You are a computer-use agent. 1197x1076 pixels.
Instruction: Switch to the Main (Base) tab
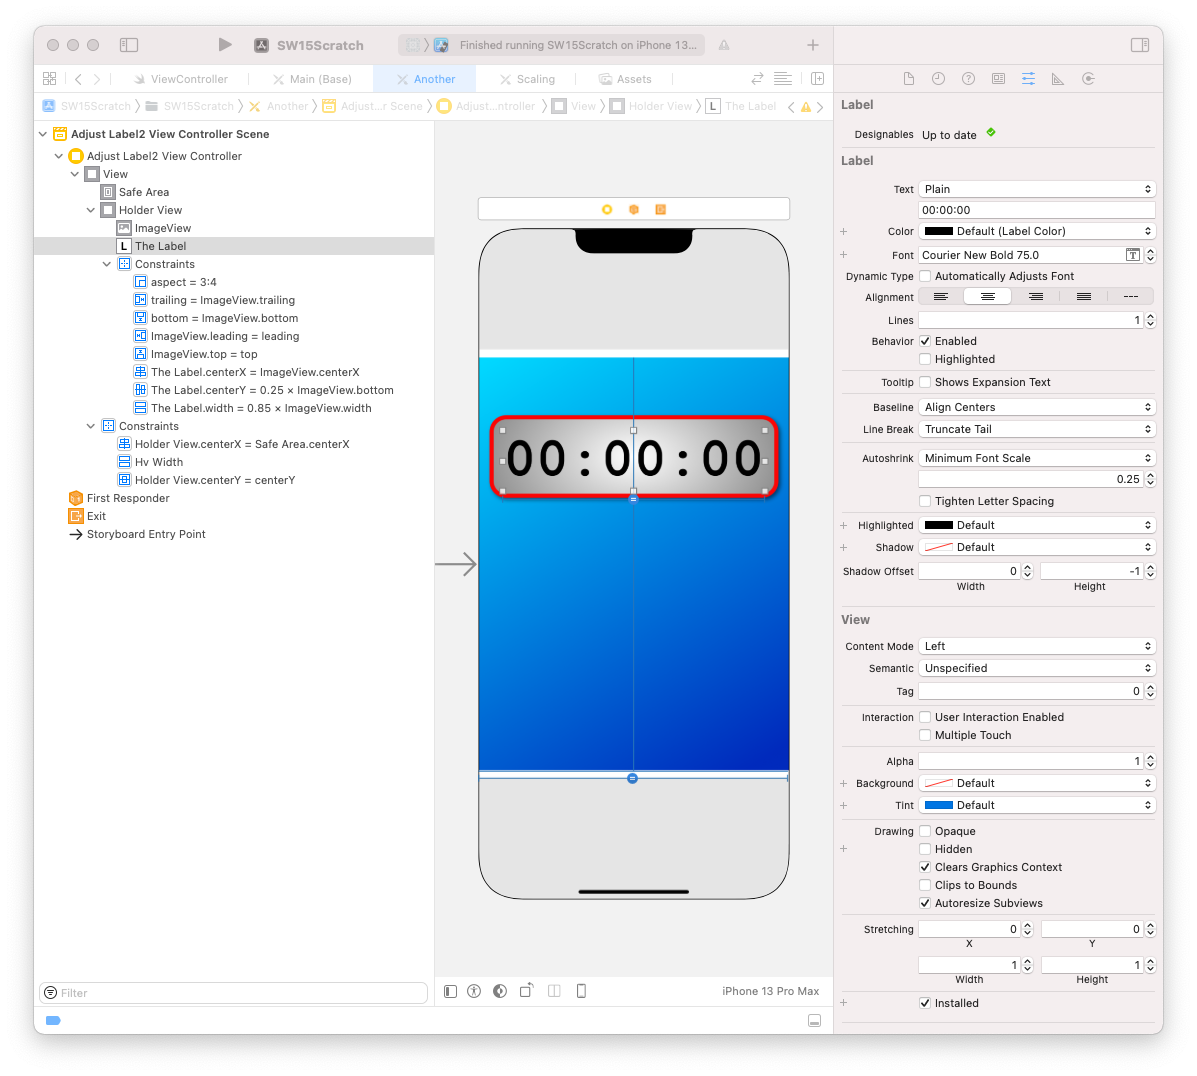coord(312,79)
